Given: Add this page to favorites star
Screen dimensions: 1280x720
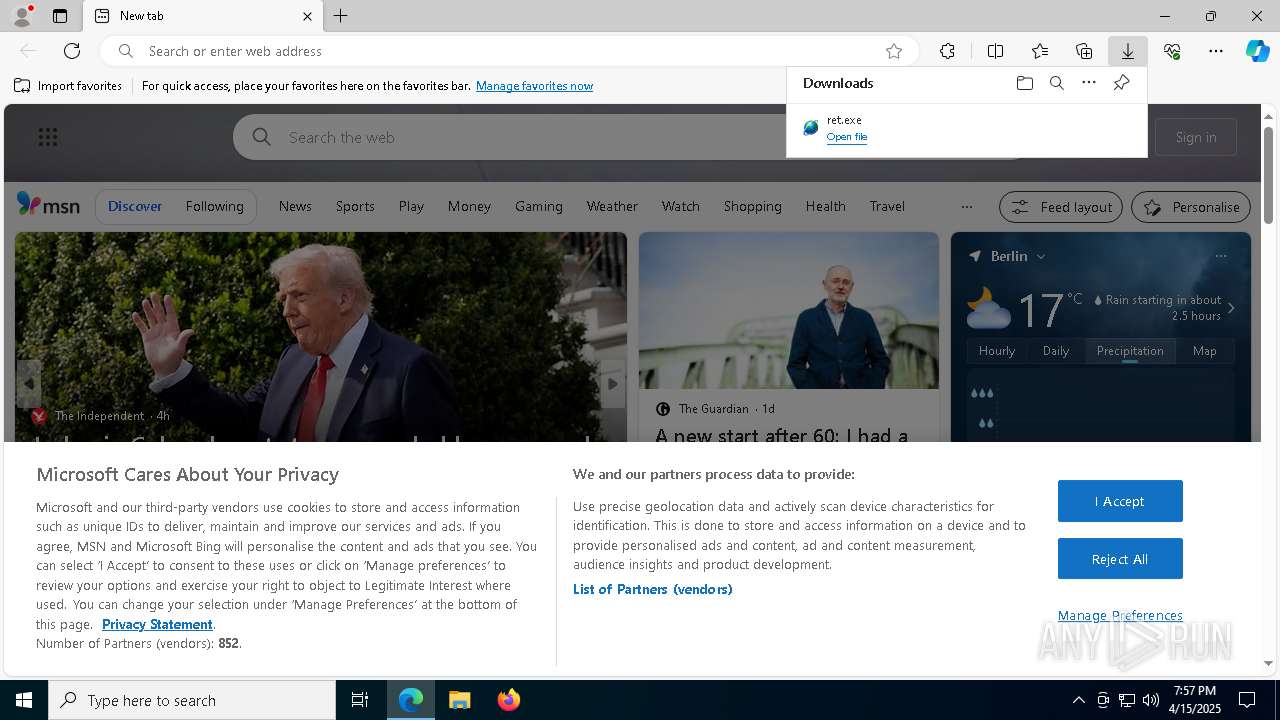Looking at the screenshot, I should (x=894, y=51).
